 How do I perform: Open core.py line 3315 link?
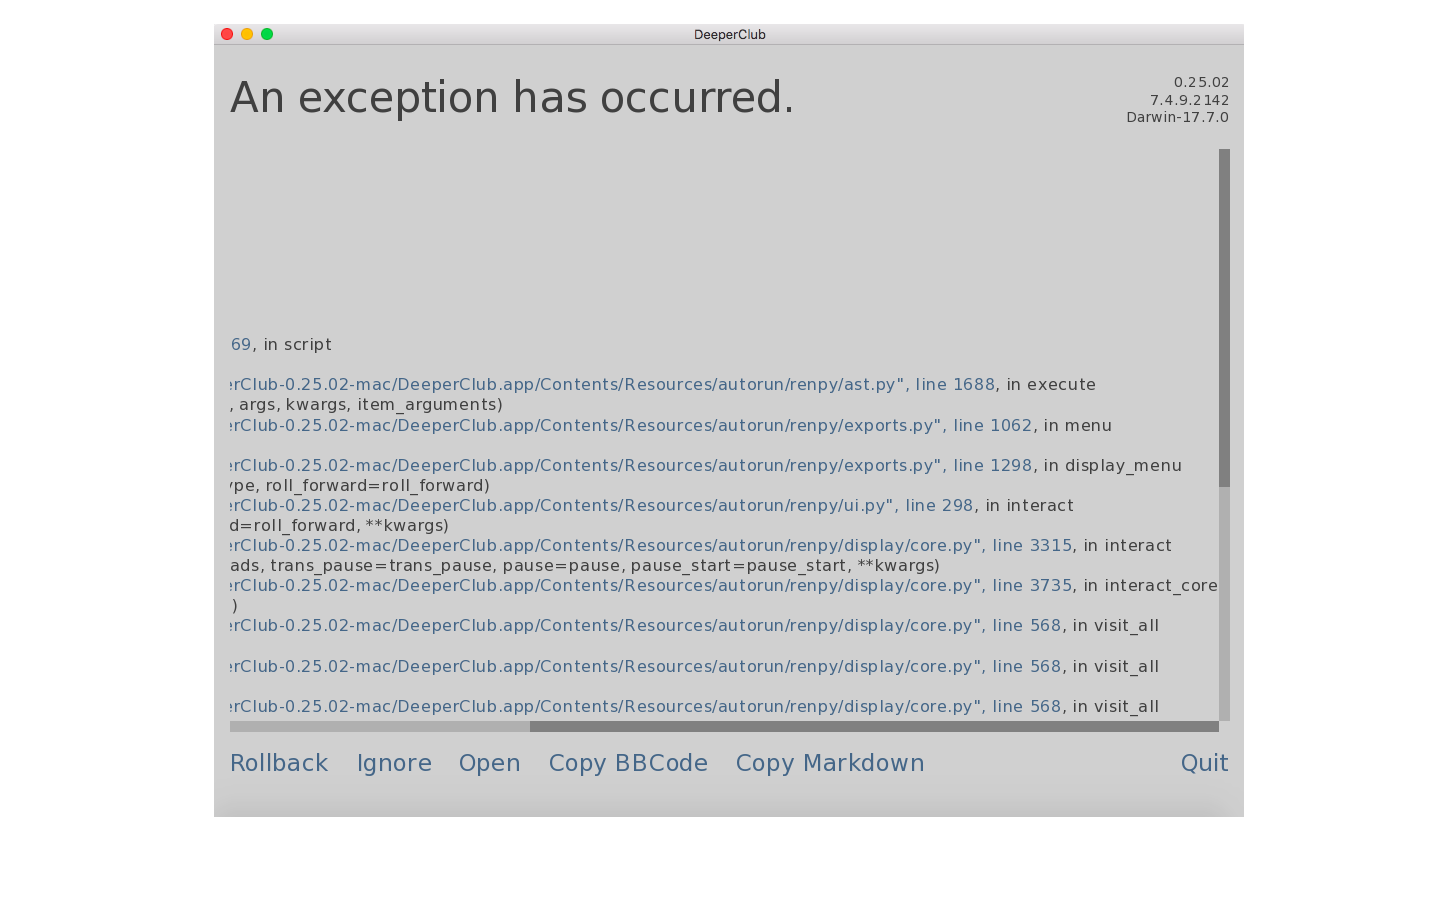[651, 545]
